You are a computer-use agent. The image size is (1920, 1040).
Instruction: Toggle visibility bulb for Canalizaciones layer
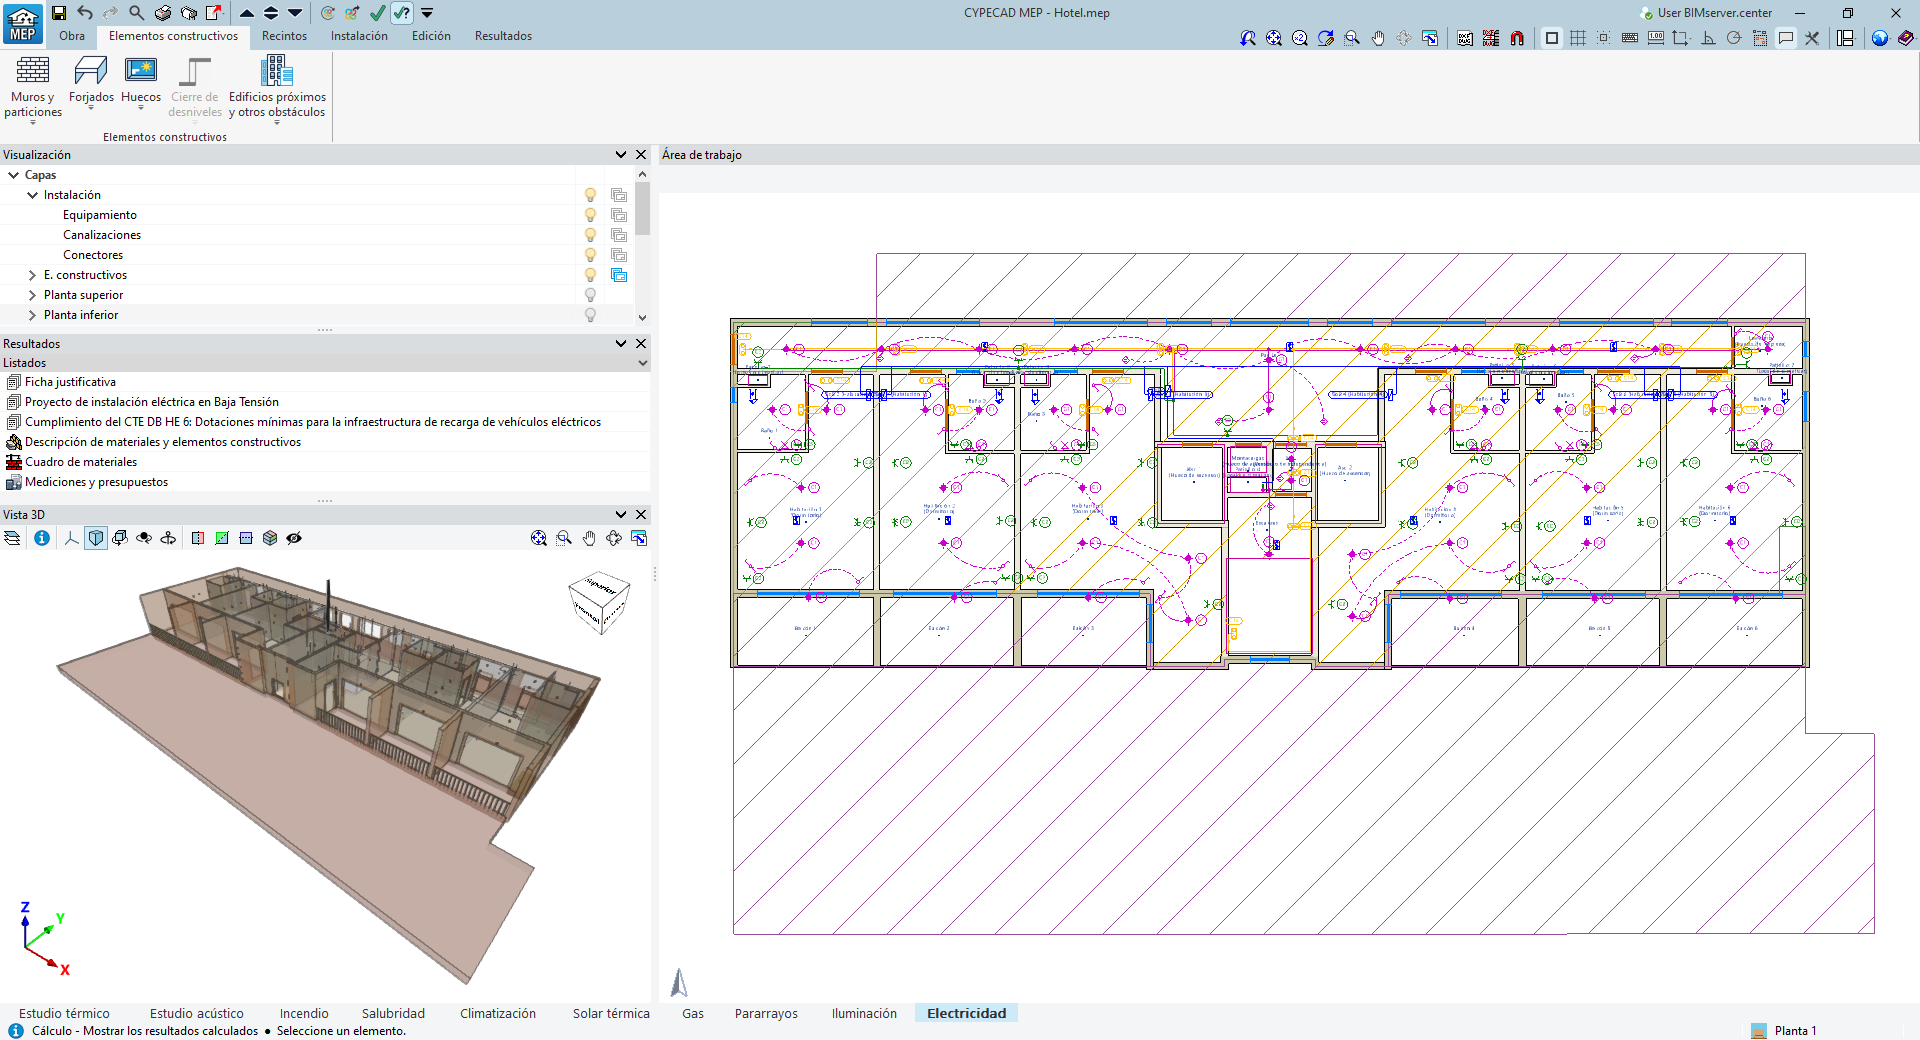point(590,235)
